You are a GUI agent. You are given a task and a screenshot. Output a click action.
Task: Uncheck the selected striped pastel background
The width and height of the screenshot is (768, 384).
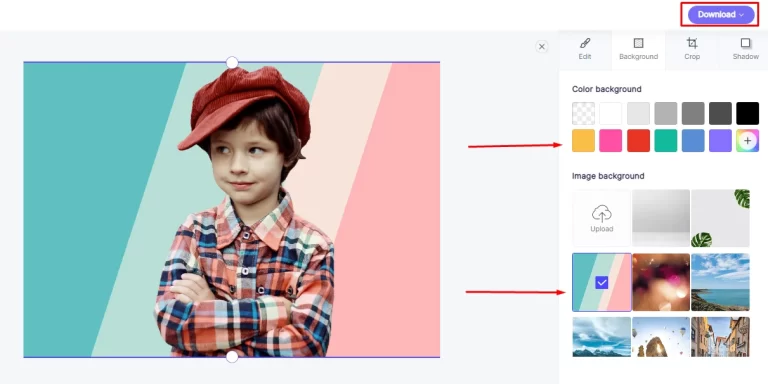601,282
